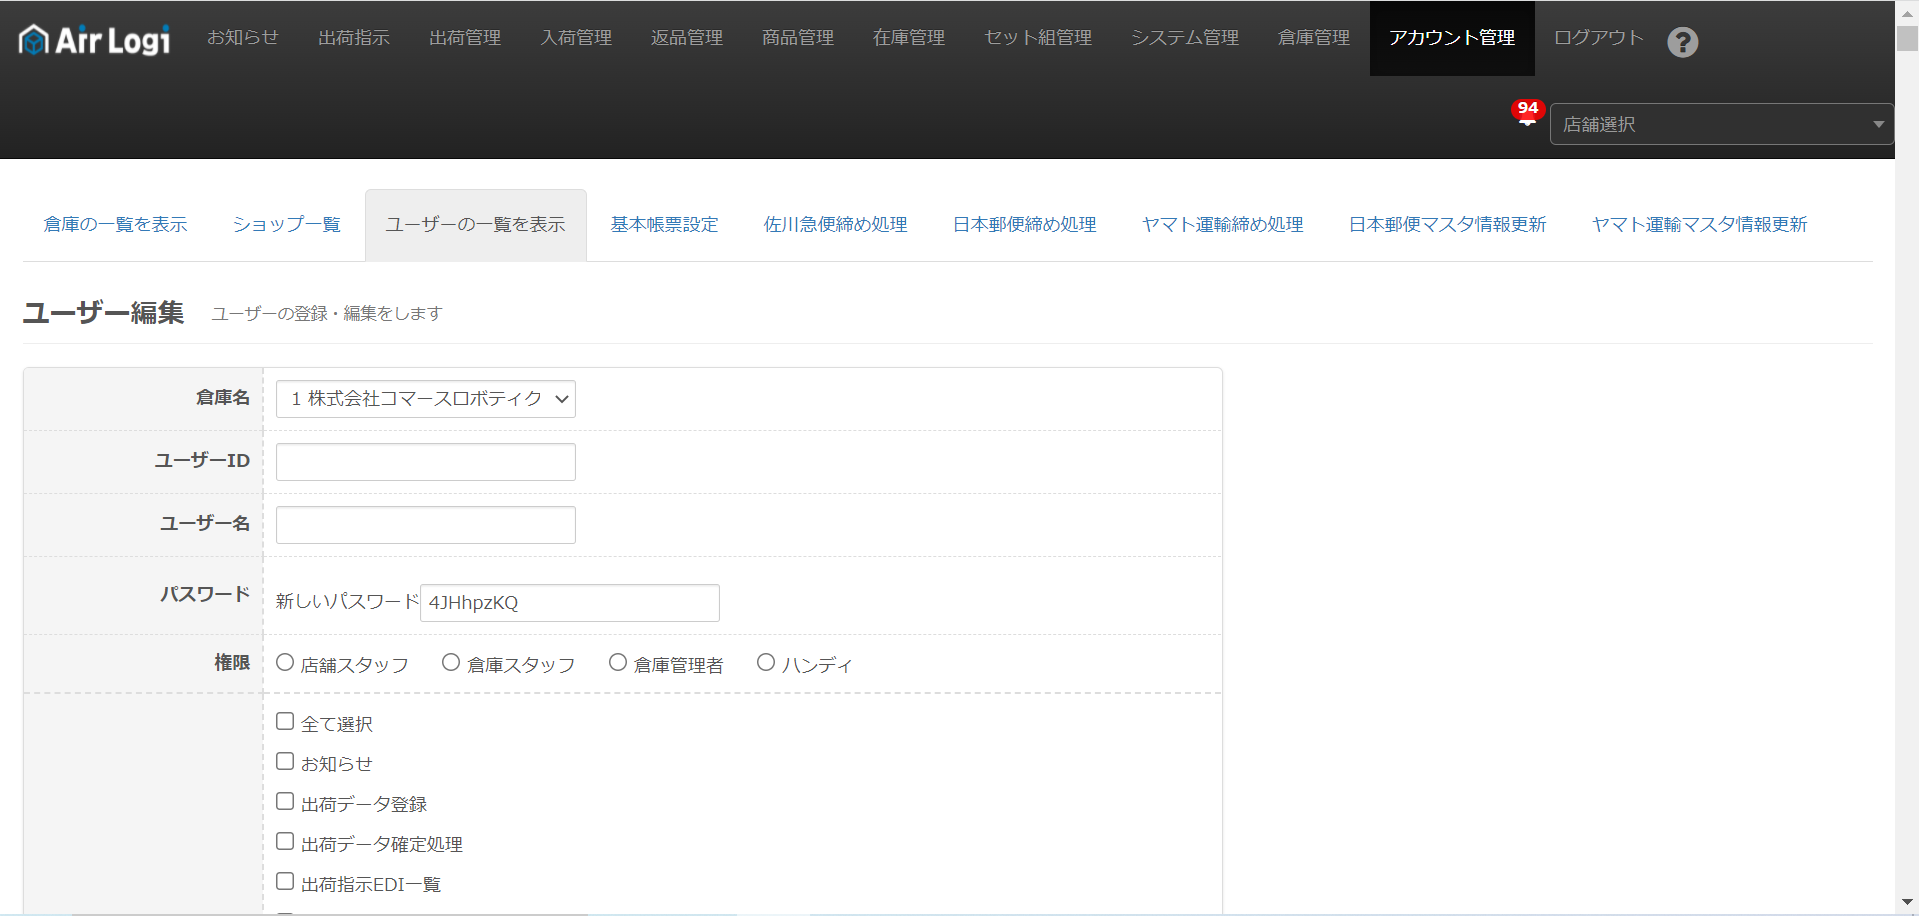Select the 店舗スタッフ radio button
1919x916 pixels.
tap(284, 661)
